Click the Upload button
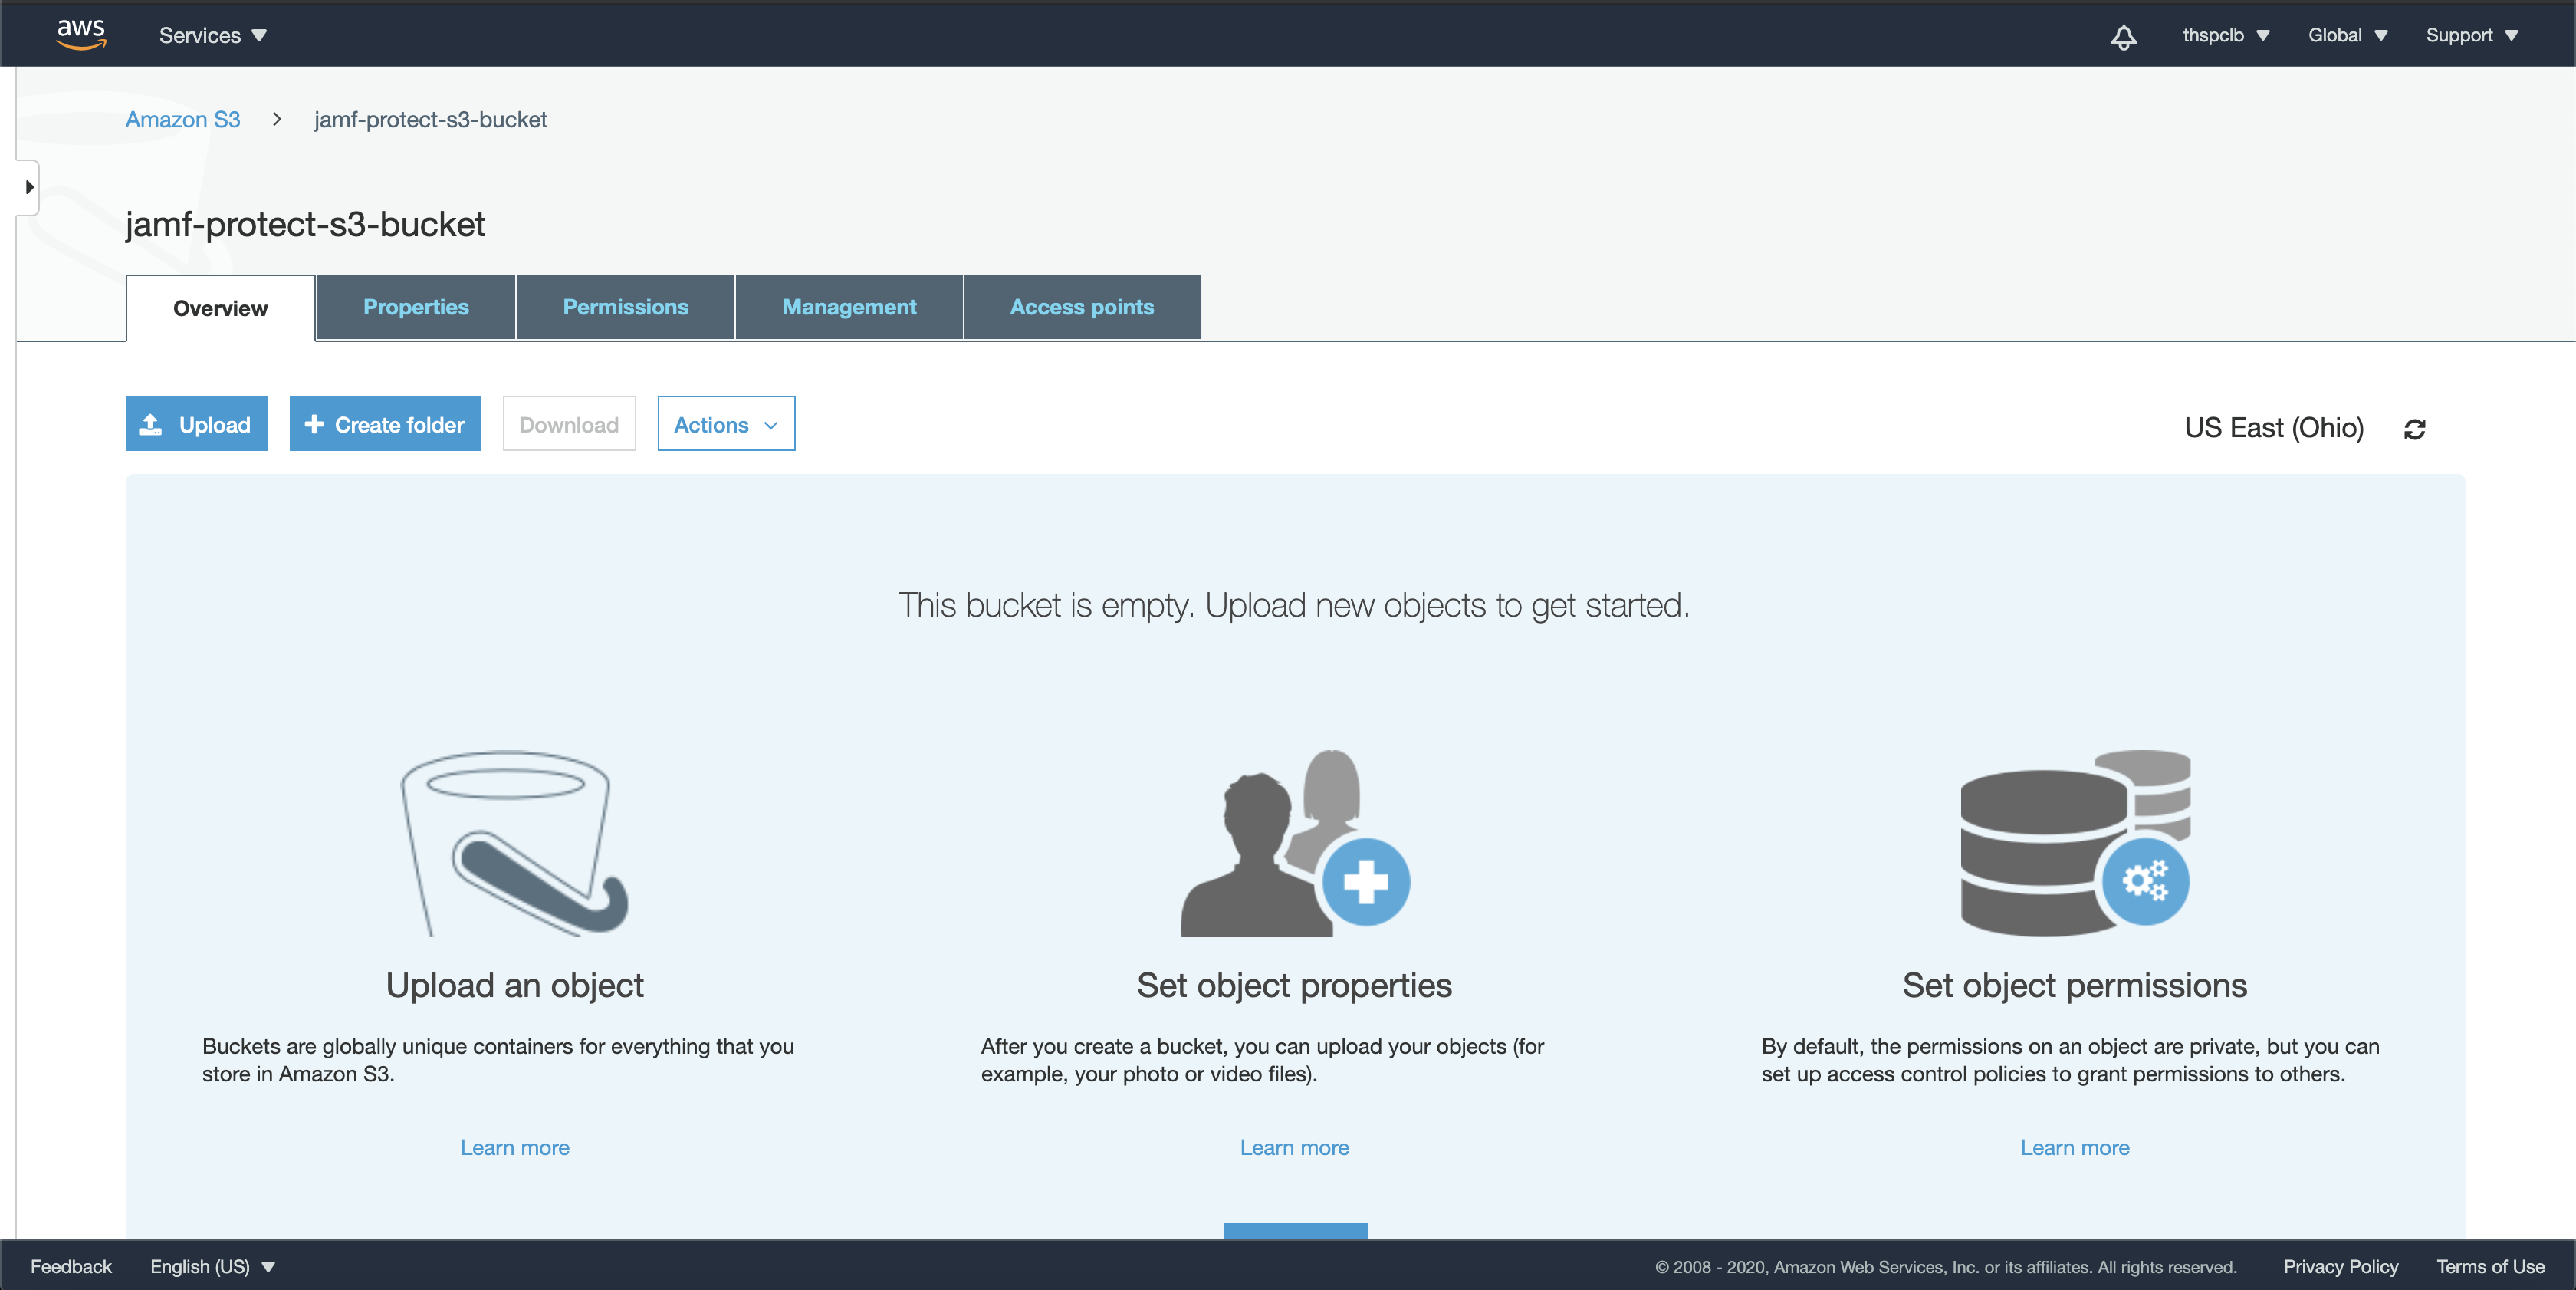Screen dimensions: 2576x1290 [x=196, y=424]
